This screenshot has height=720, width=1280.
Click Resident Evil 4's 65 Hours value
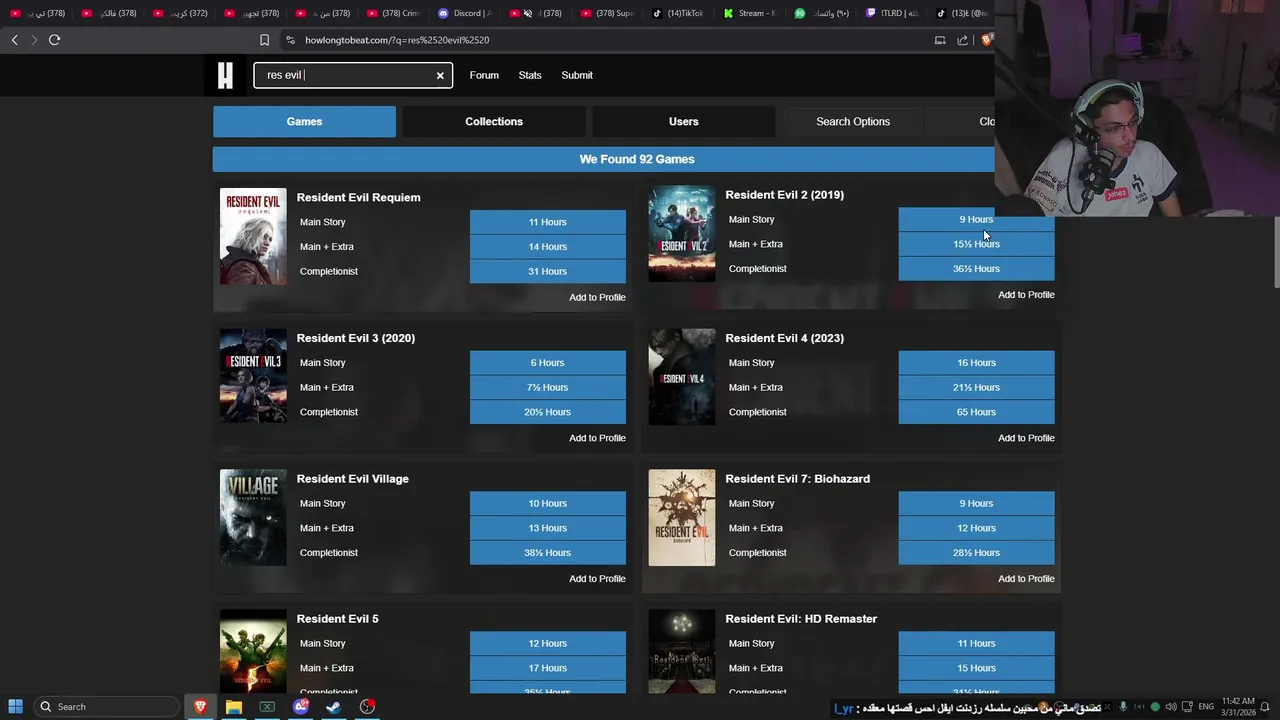pos(976,412)
